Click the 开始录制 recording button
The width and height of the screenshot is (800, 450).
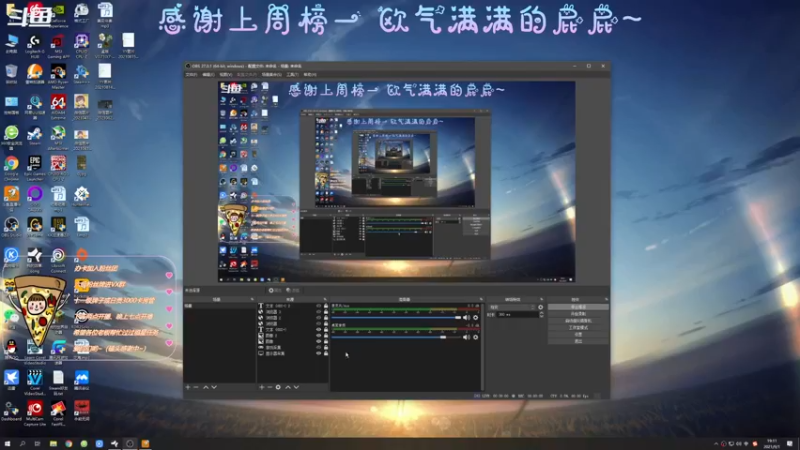pyautogui.click(x=578, y=314)
